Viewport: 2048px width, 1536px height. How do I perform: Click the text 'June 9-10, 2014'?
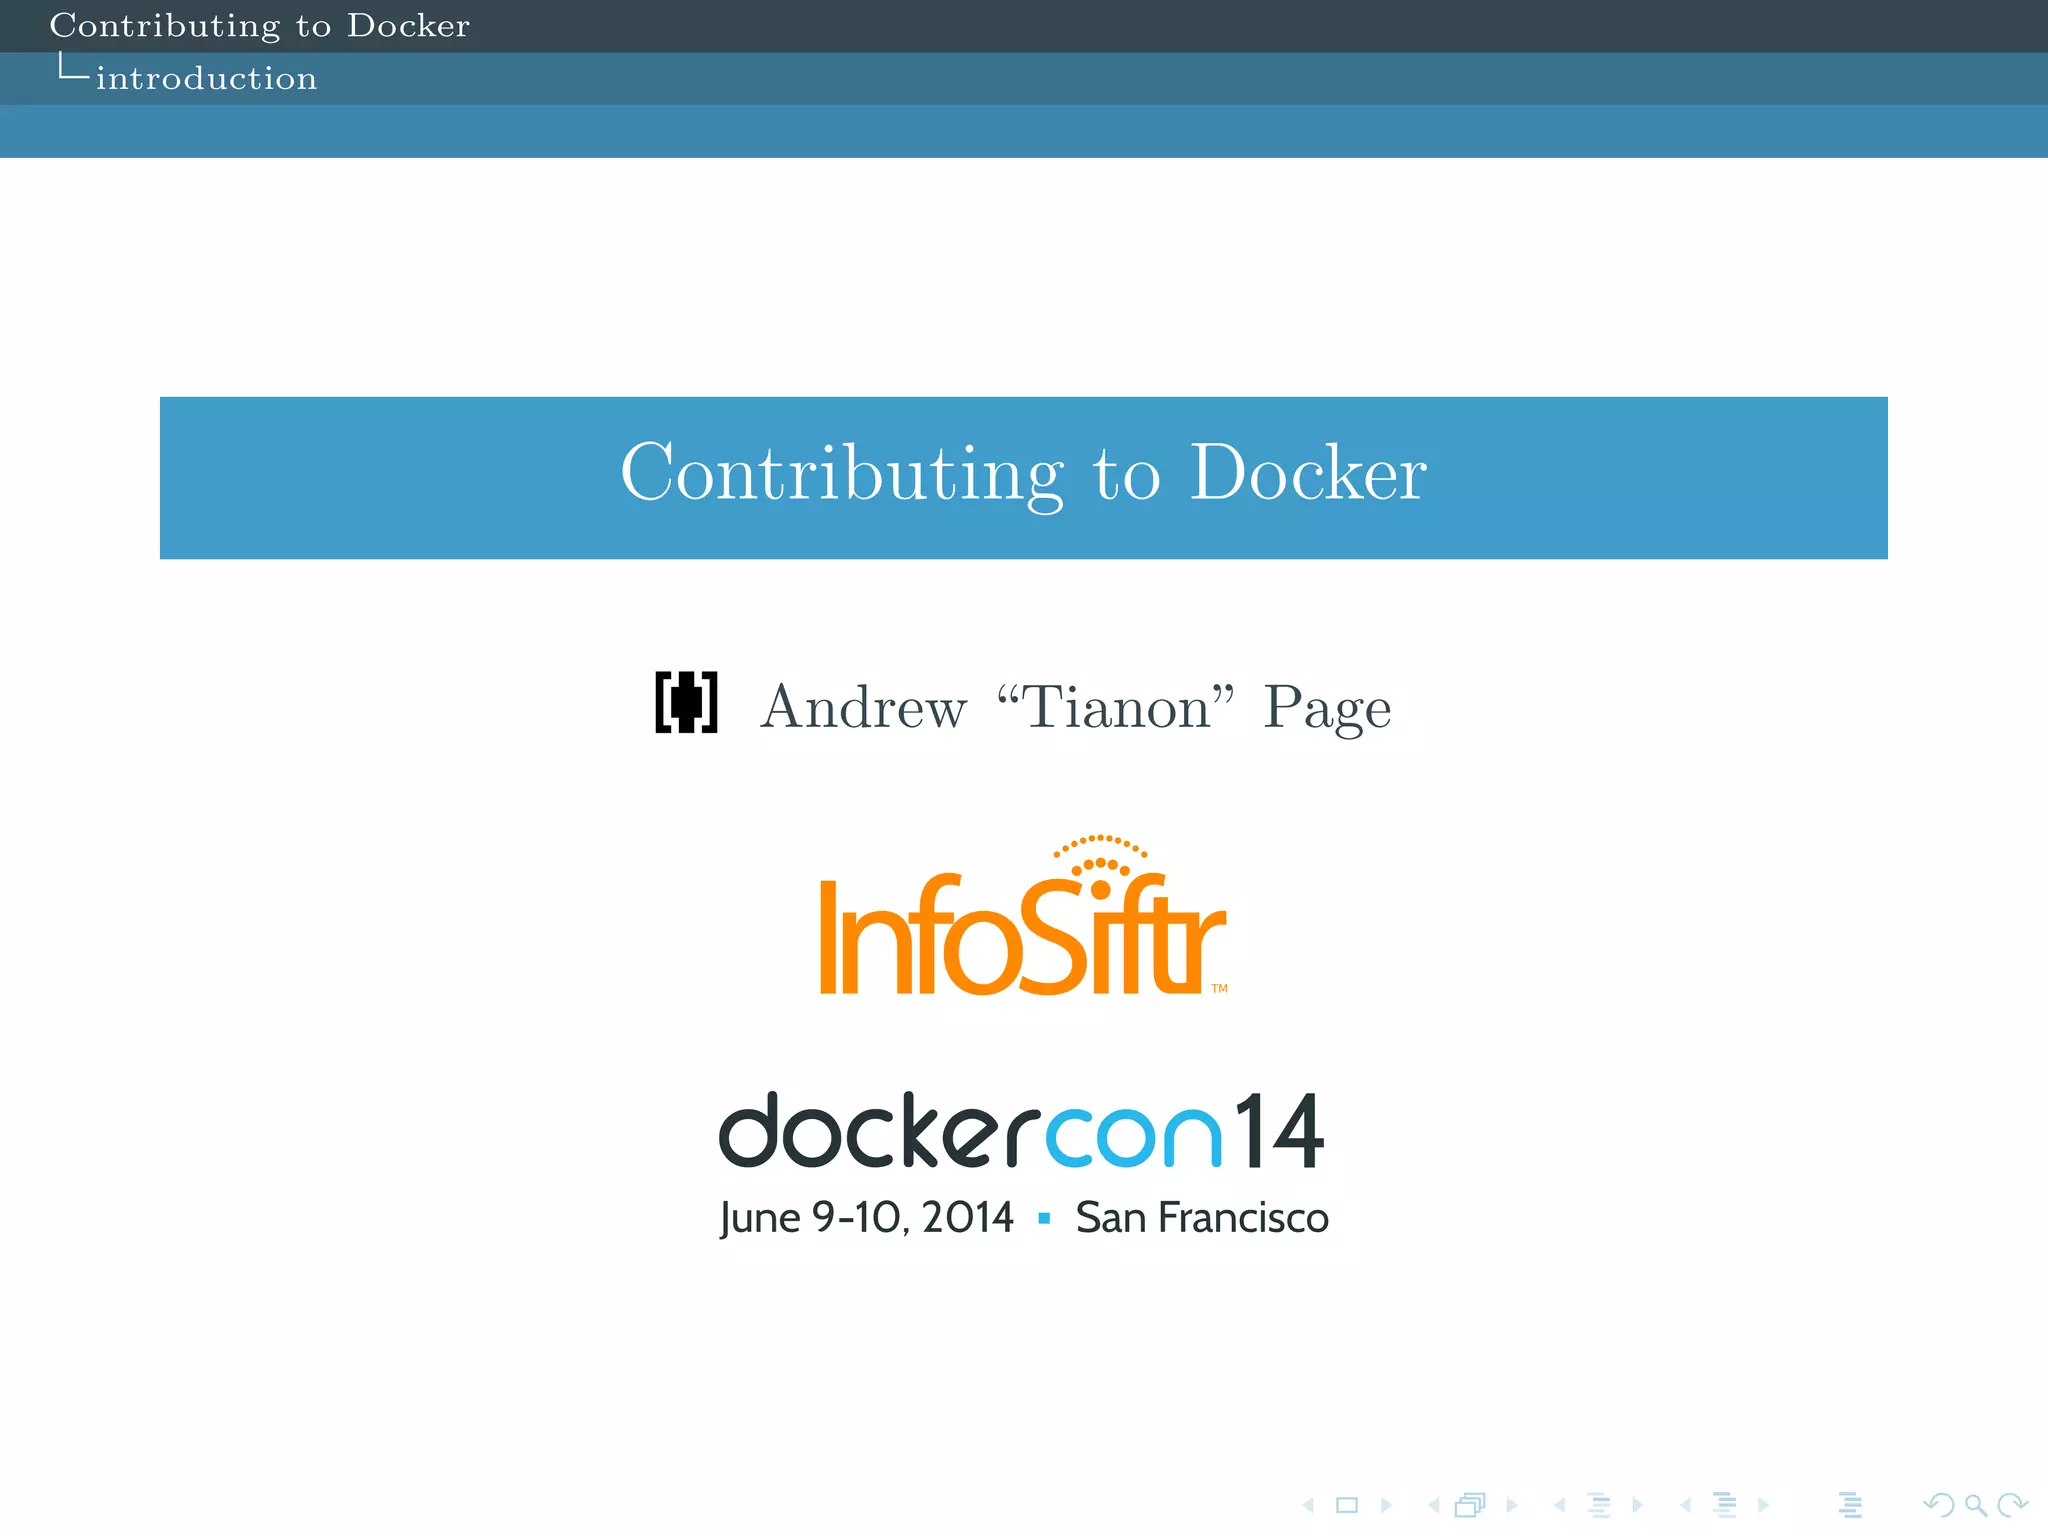pos(866,1218)
